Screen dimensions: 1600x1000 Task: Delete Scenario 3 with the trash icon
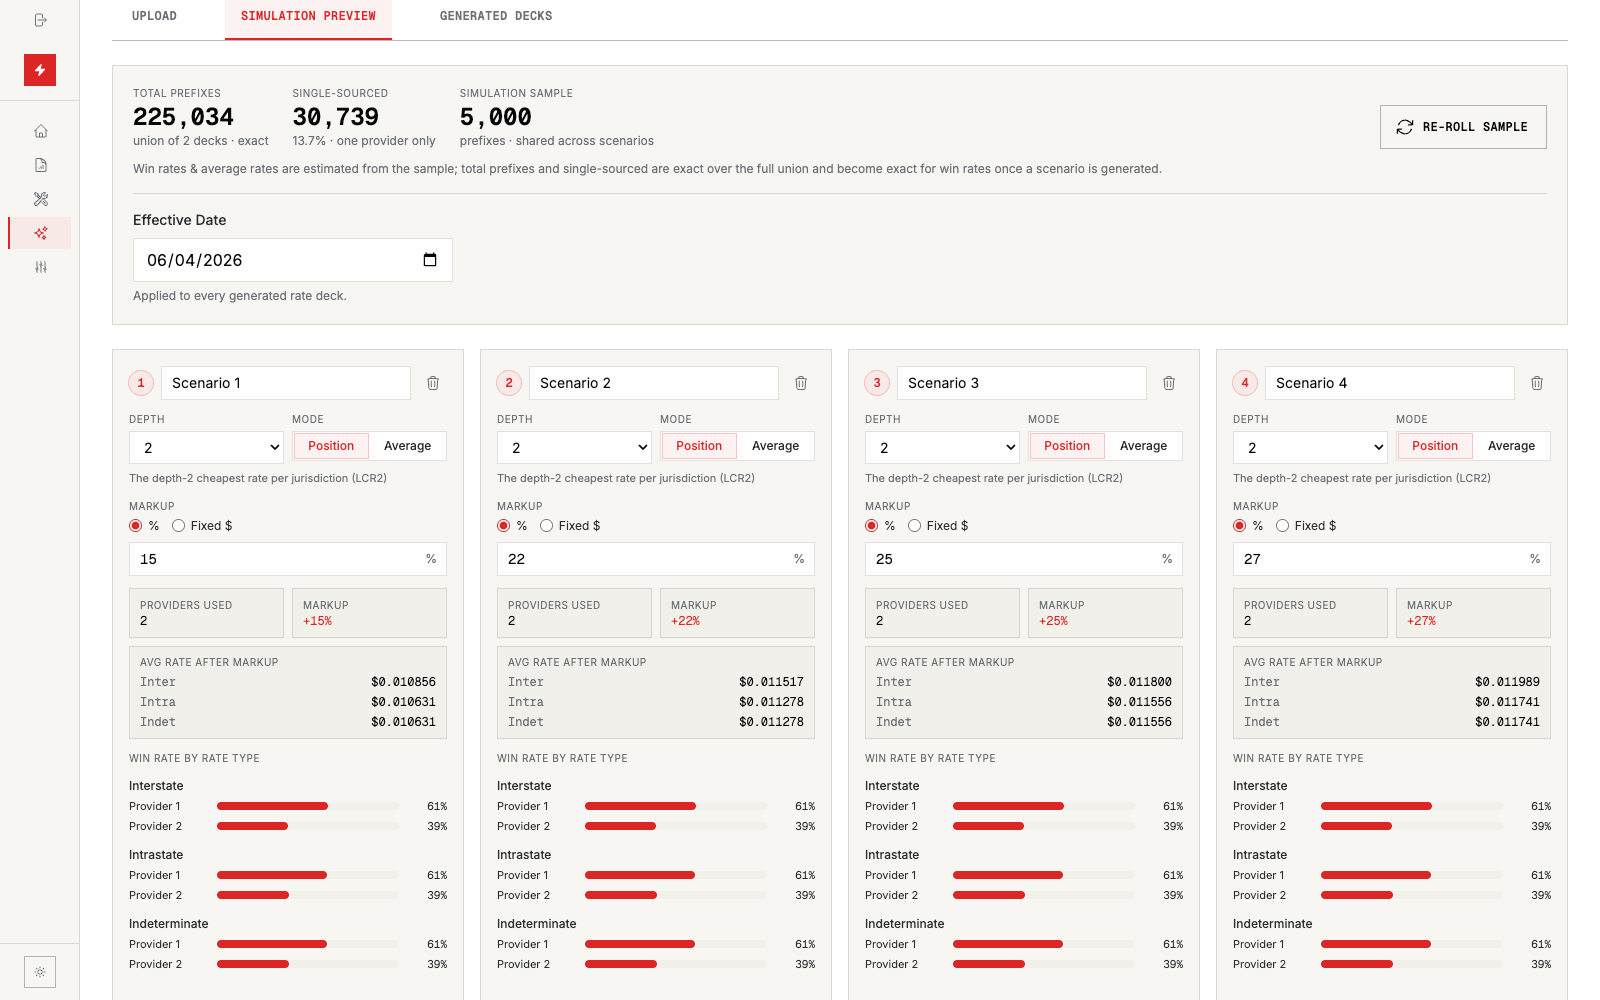(x=1169, y=383)
